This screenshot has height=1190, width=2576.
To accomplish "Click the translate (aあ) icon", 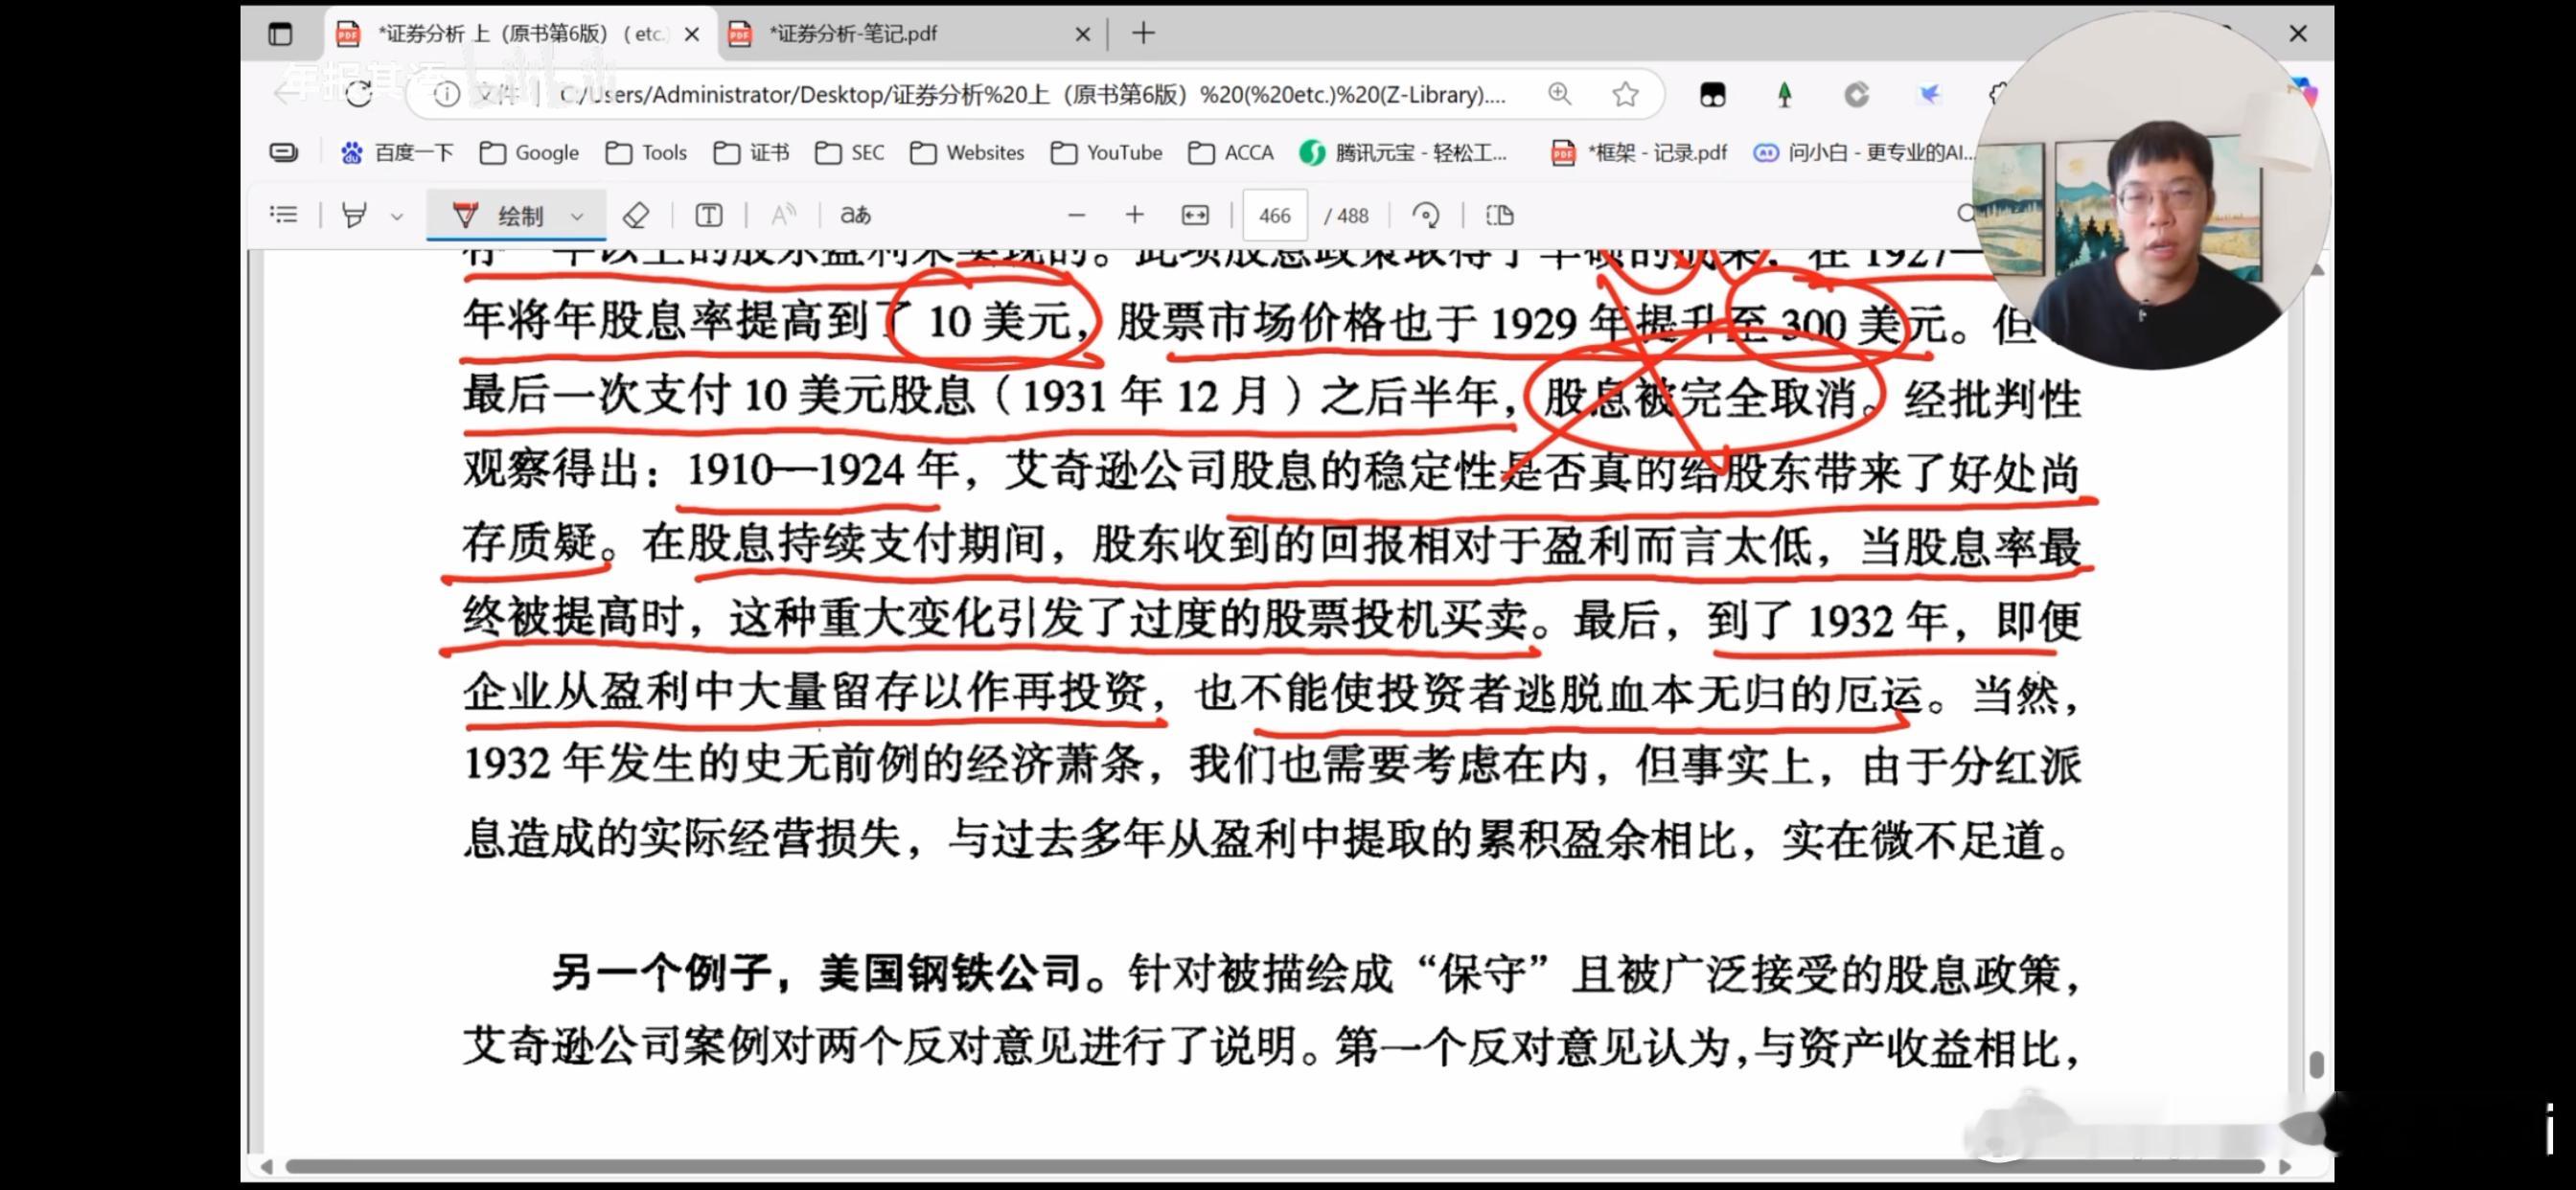I will 855,215.
